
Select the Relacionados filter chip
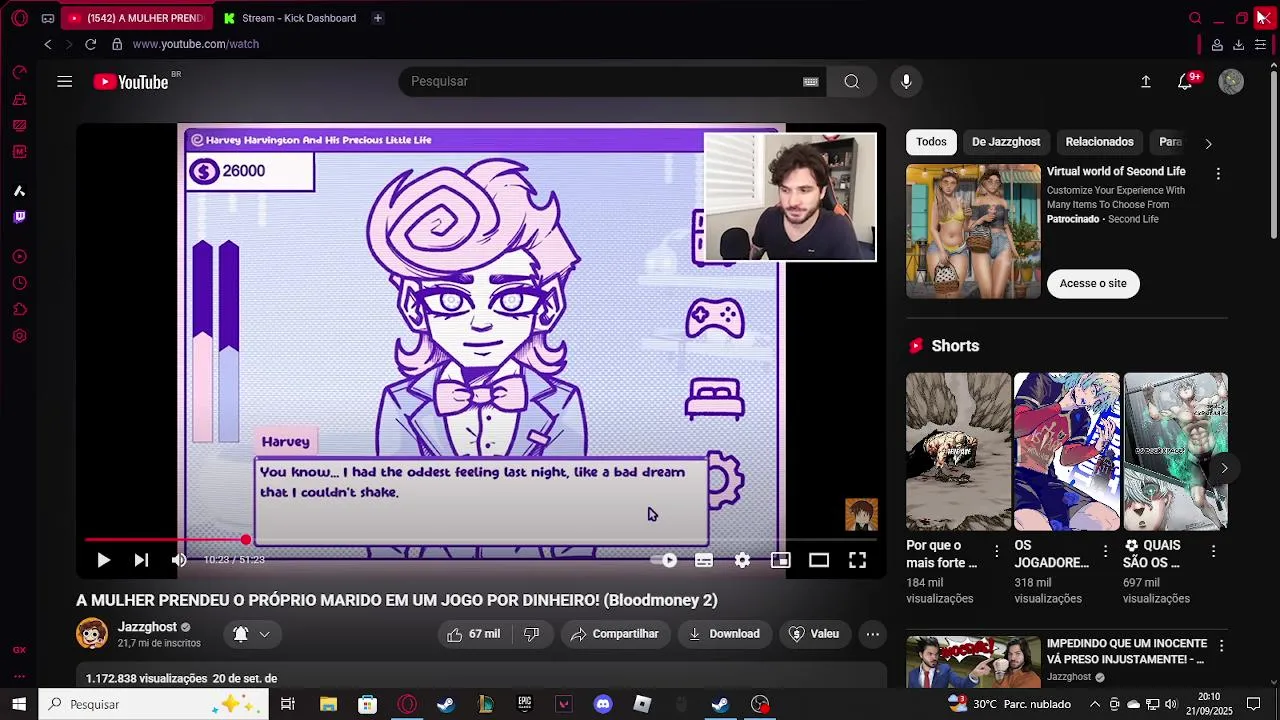point(1100,142)
